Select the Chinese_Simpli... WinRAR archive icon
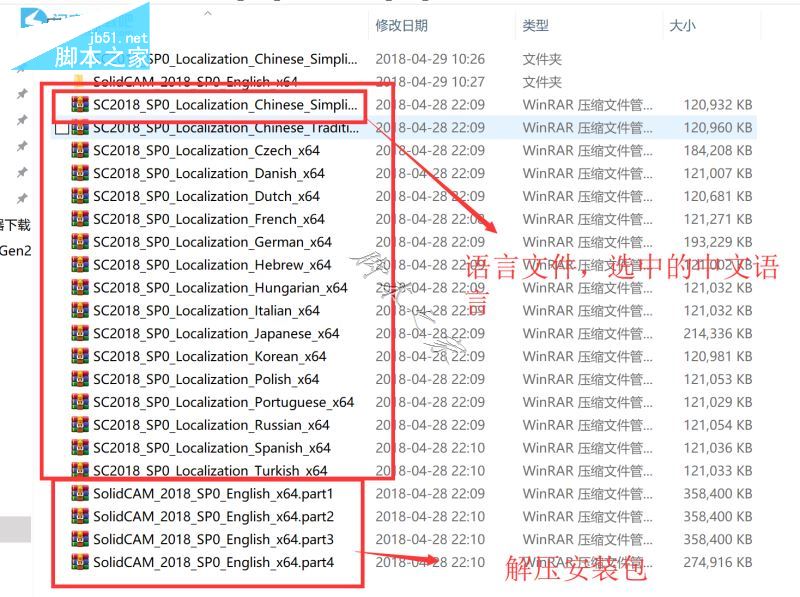800x597 pixels. (x=80, y=105)
